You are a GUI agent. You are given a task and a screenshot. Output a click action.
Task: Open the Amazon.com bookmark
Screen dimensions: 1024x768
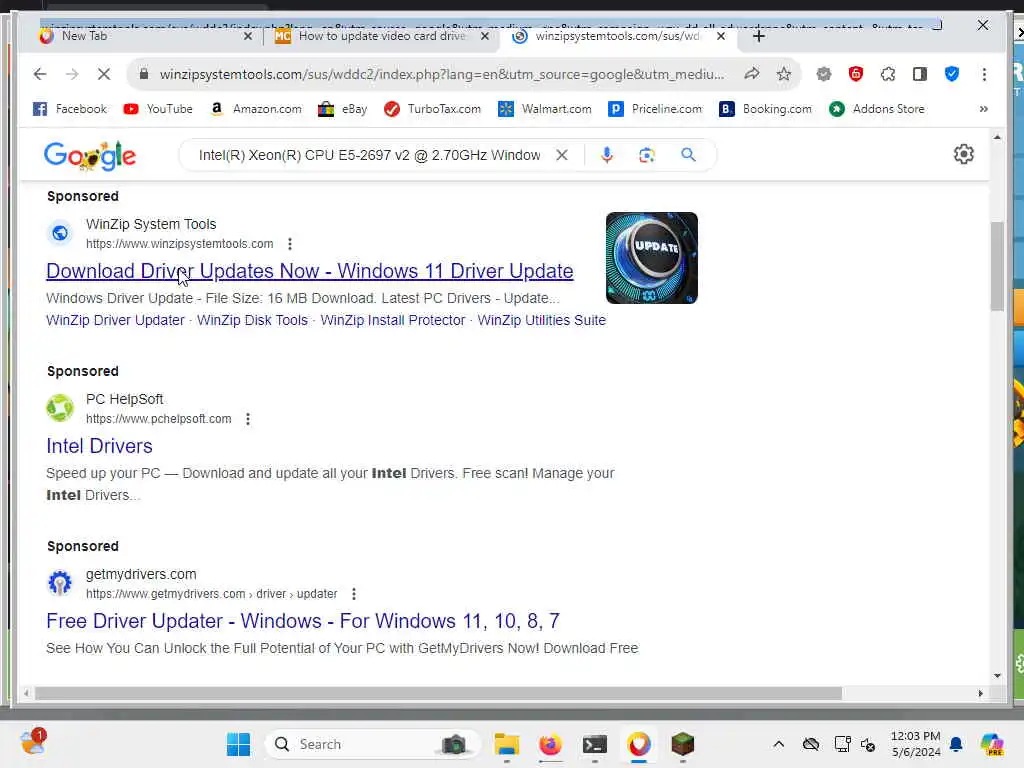click(256, 109)
